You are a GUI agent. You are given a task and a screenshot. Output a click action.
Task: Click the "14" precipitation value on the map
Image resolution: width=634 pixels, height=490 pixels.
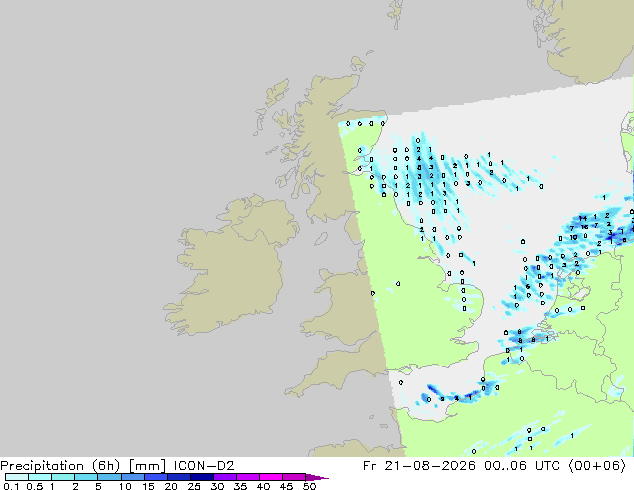point(583,218)
